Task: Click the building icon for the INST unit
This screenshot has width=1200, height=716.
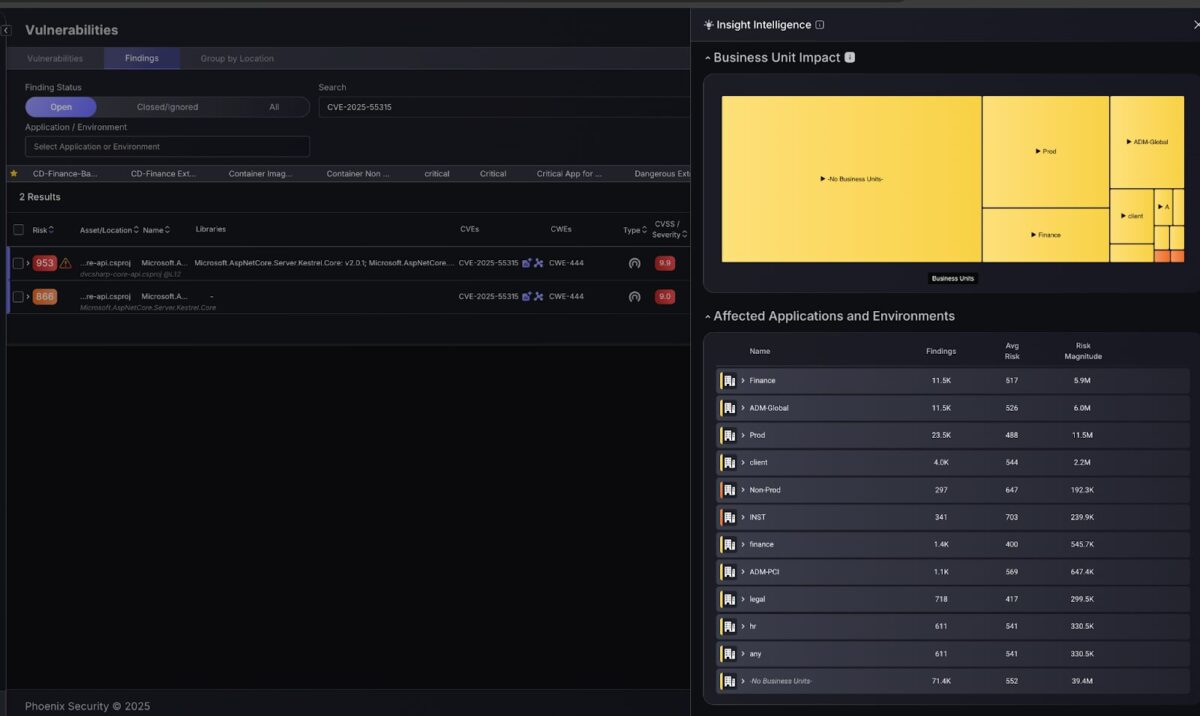Action: (x=729, y=517)
